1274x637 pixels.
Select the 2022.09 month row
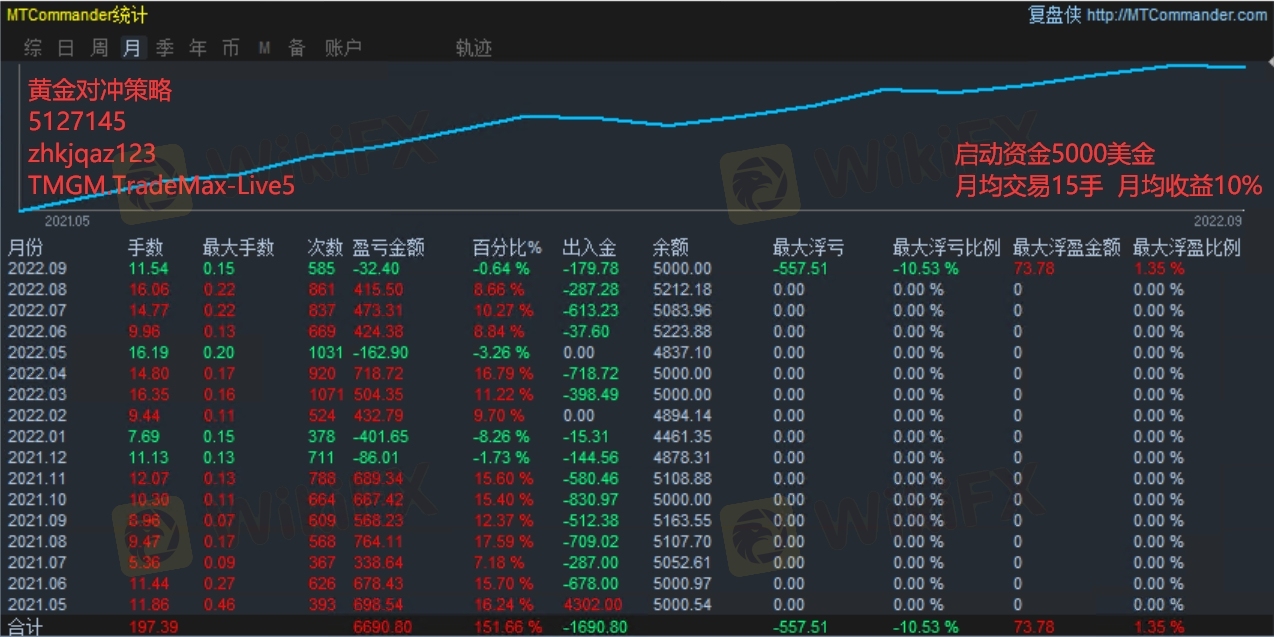click(35, 268)
